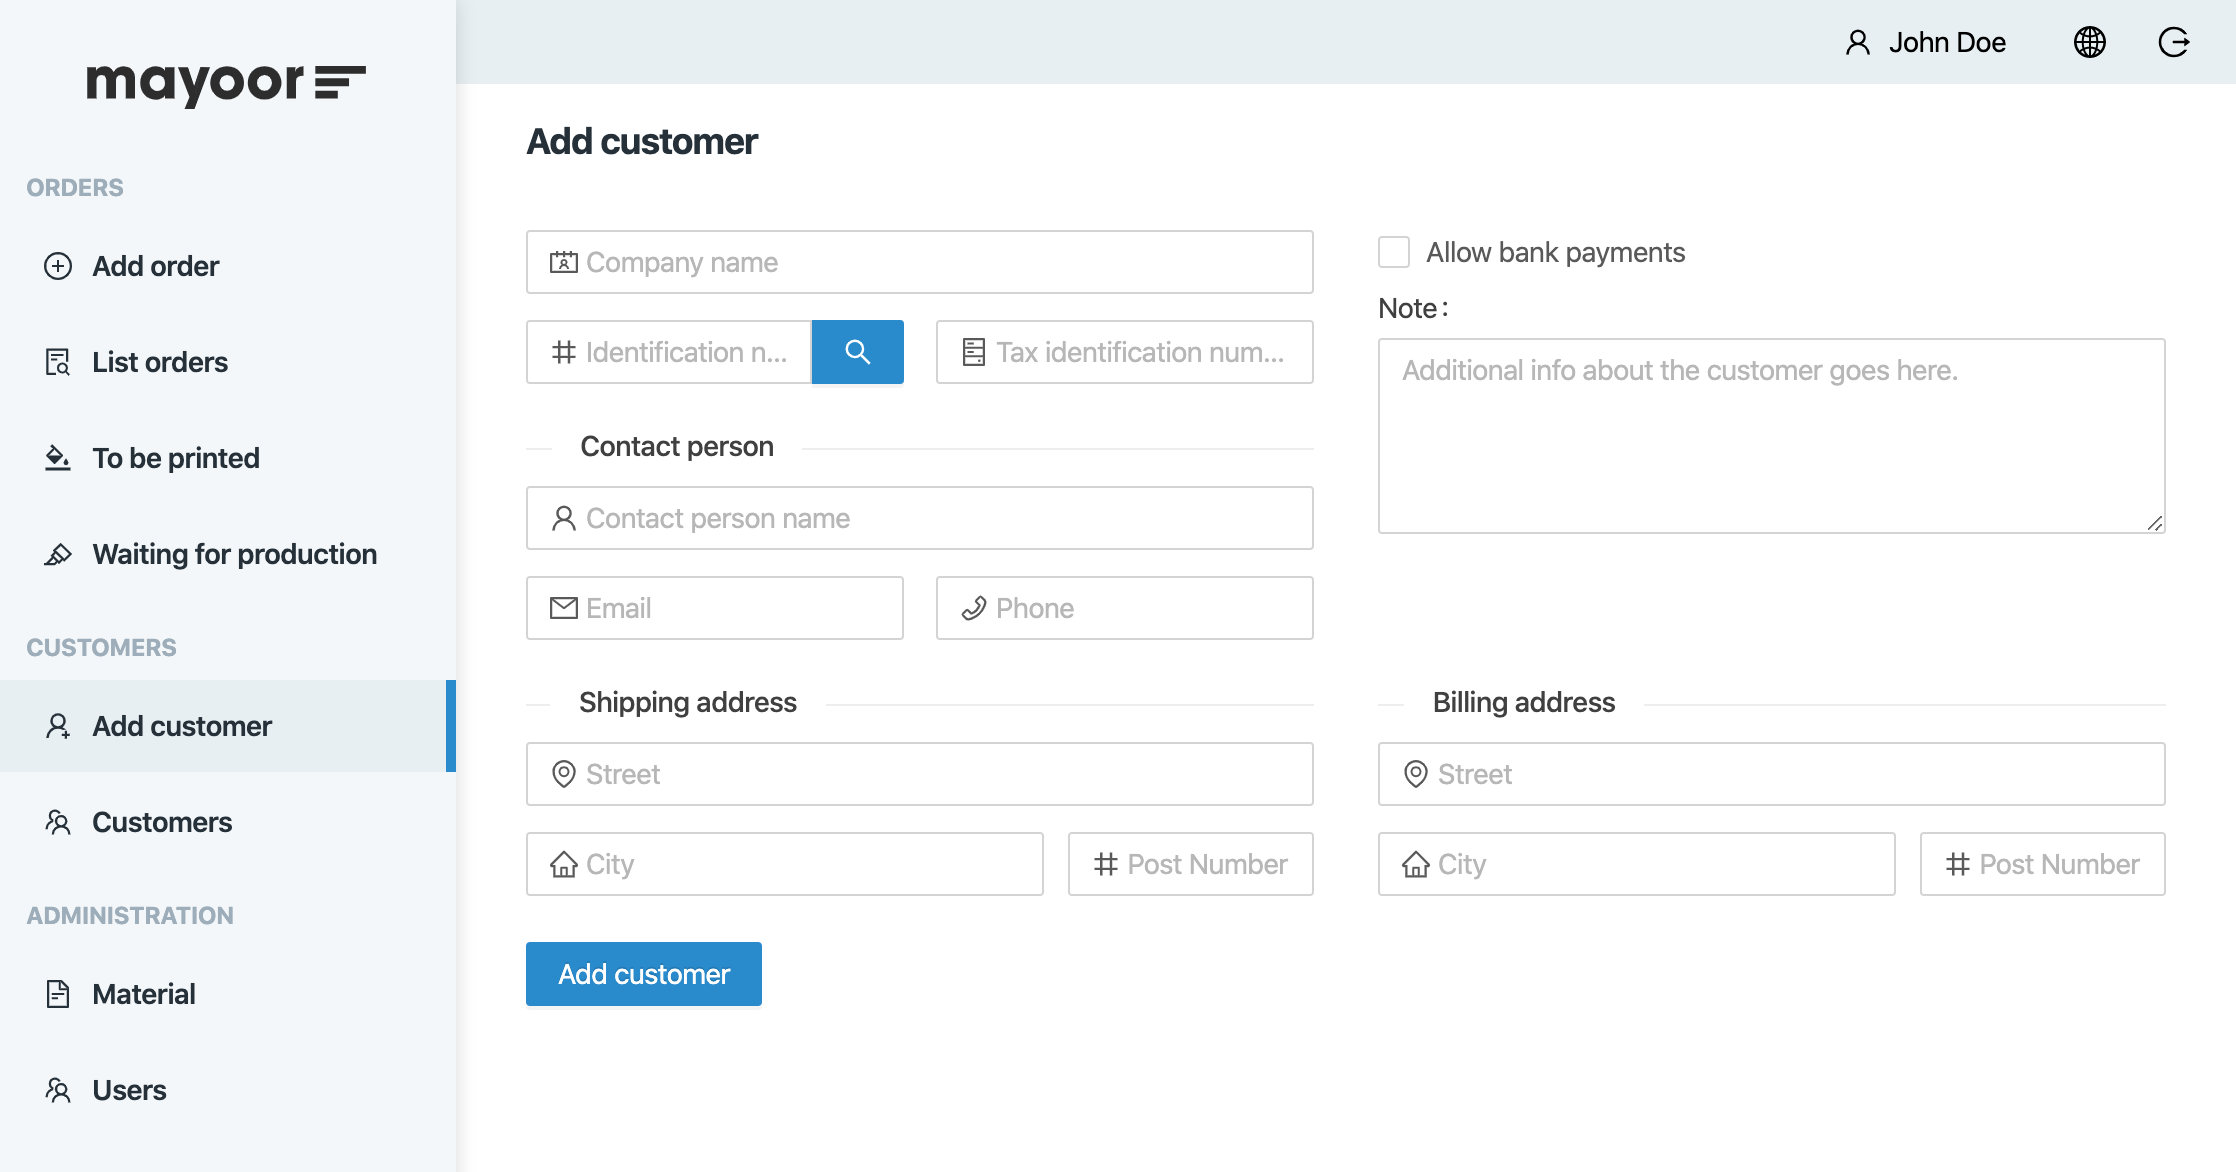Screen dimensions: 2236x1172
Task: Click the Material document icon
Action: click(x=58, y=994)
